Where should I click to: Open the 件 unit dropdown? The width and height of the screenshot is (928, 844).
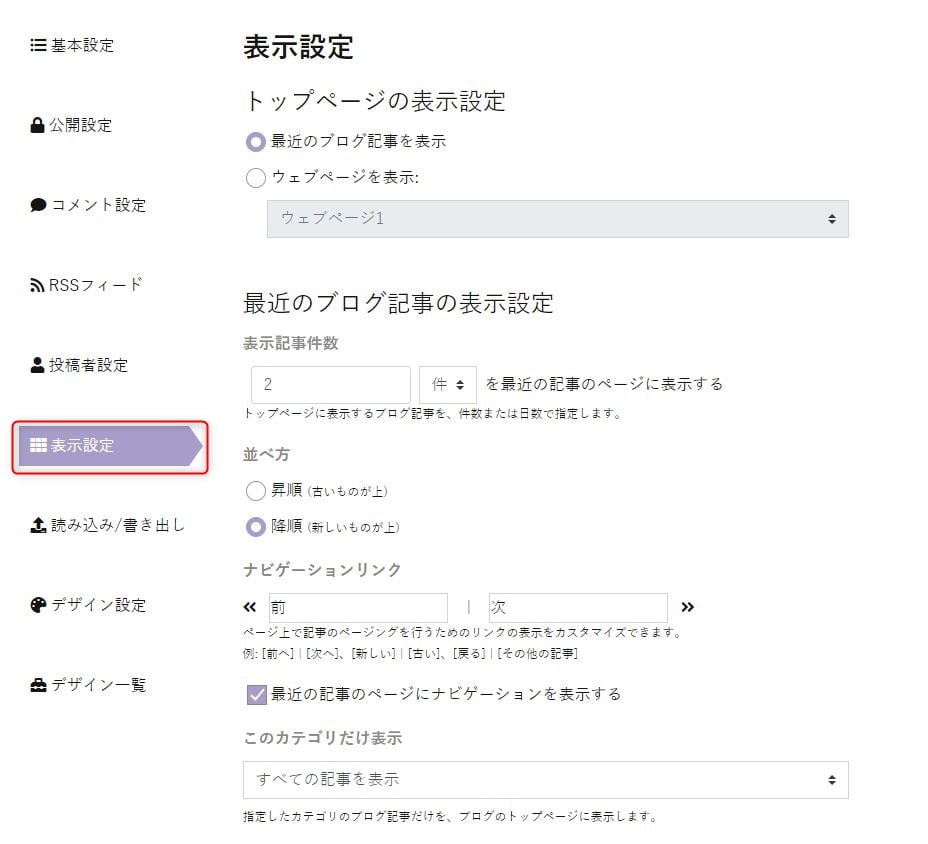(x=447, y=385)
